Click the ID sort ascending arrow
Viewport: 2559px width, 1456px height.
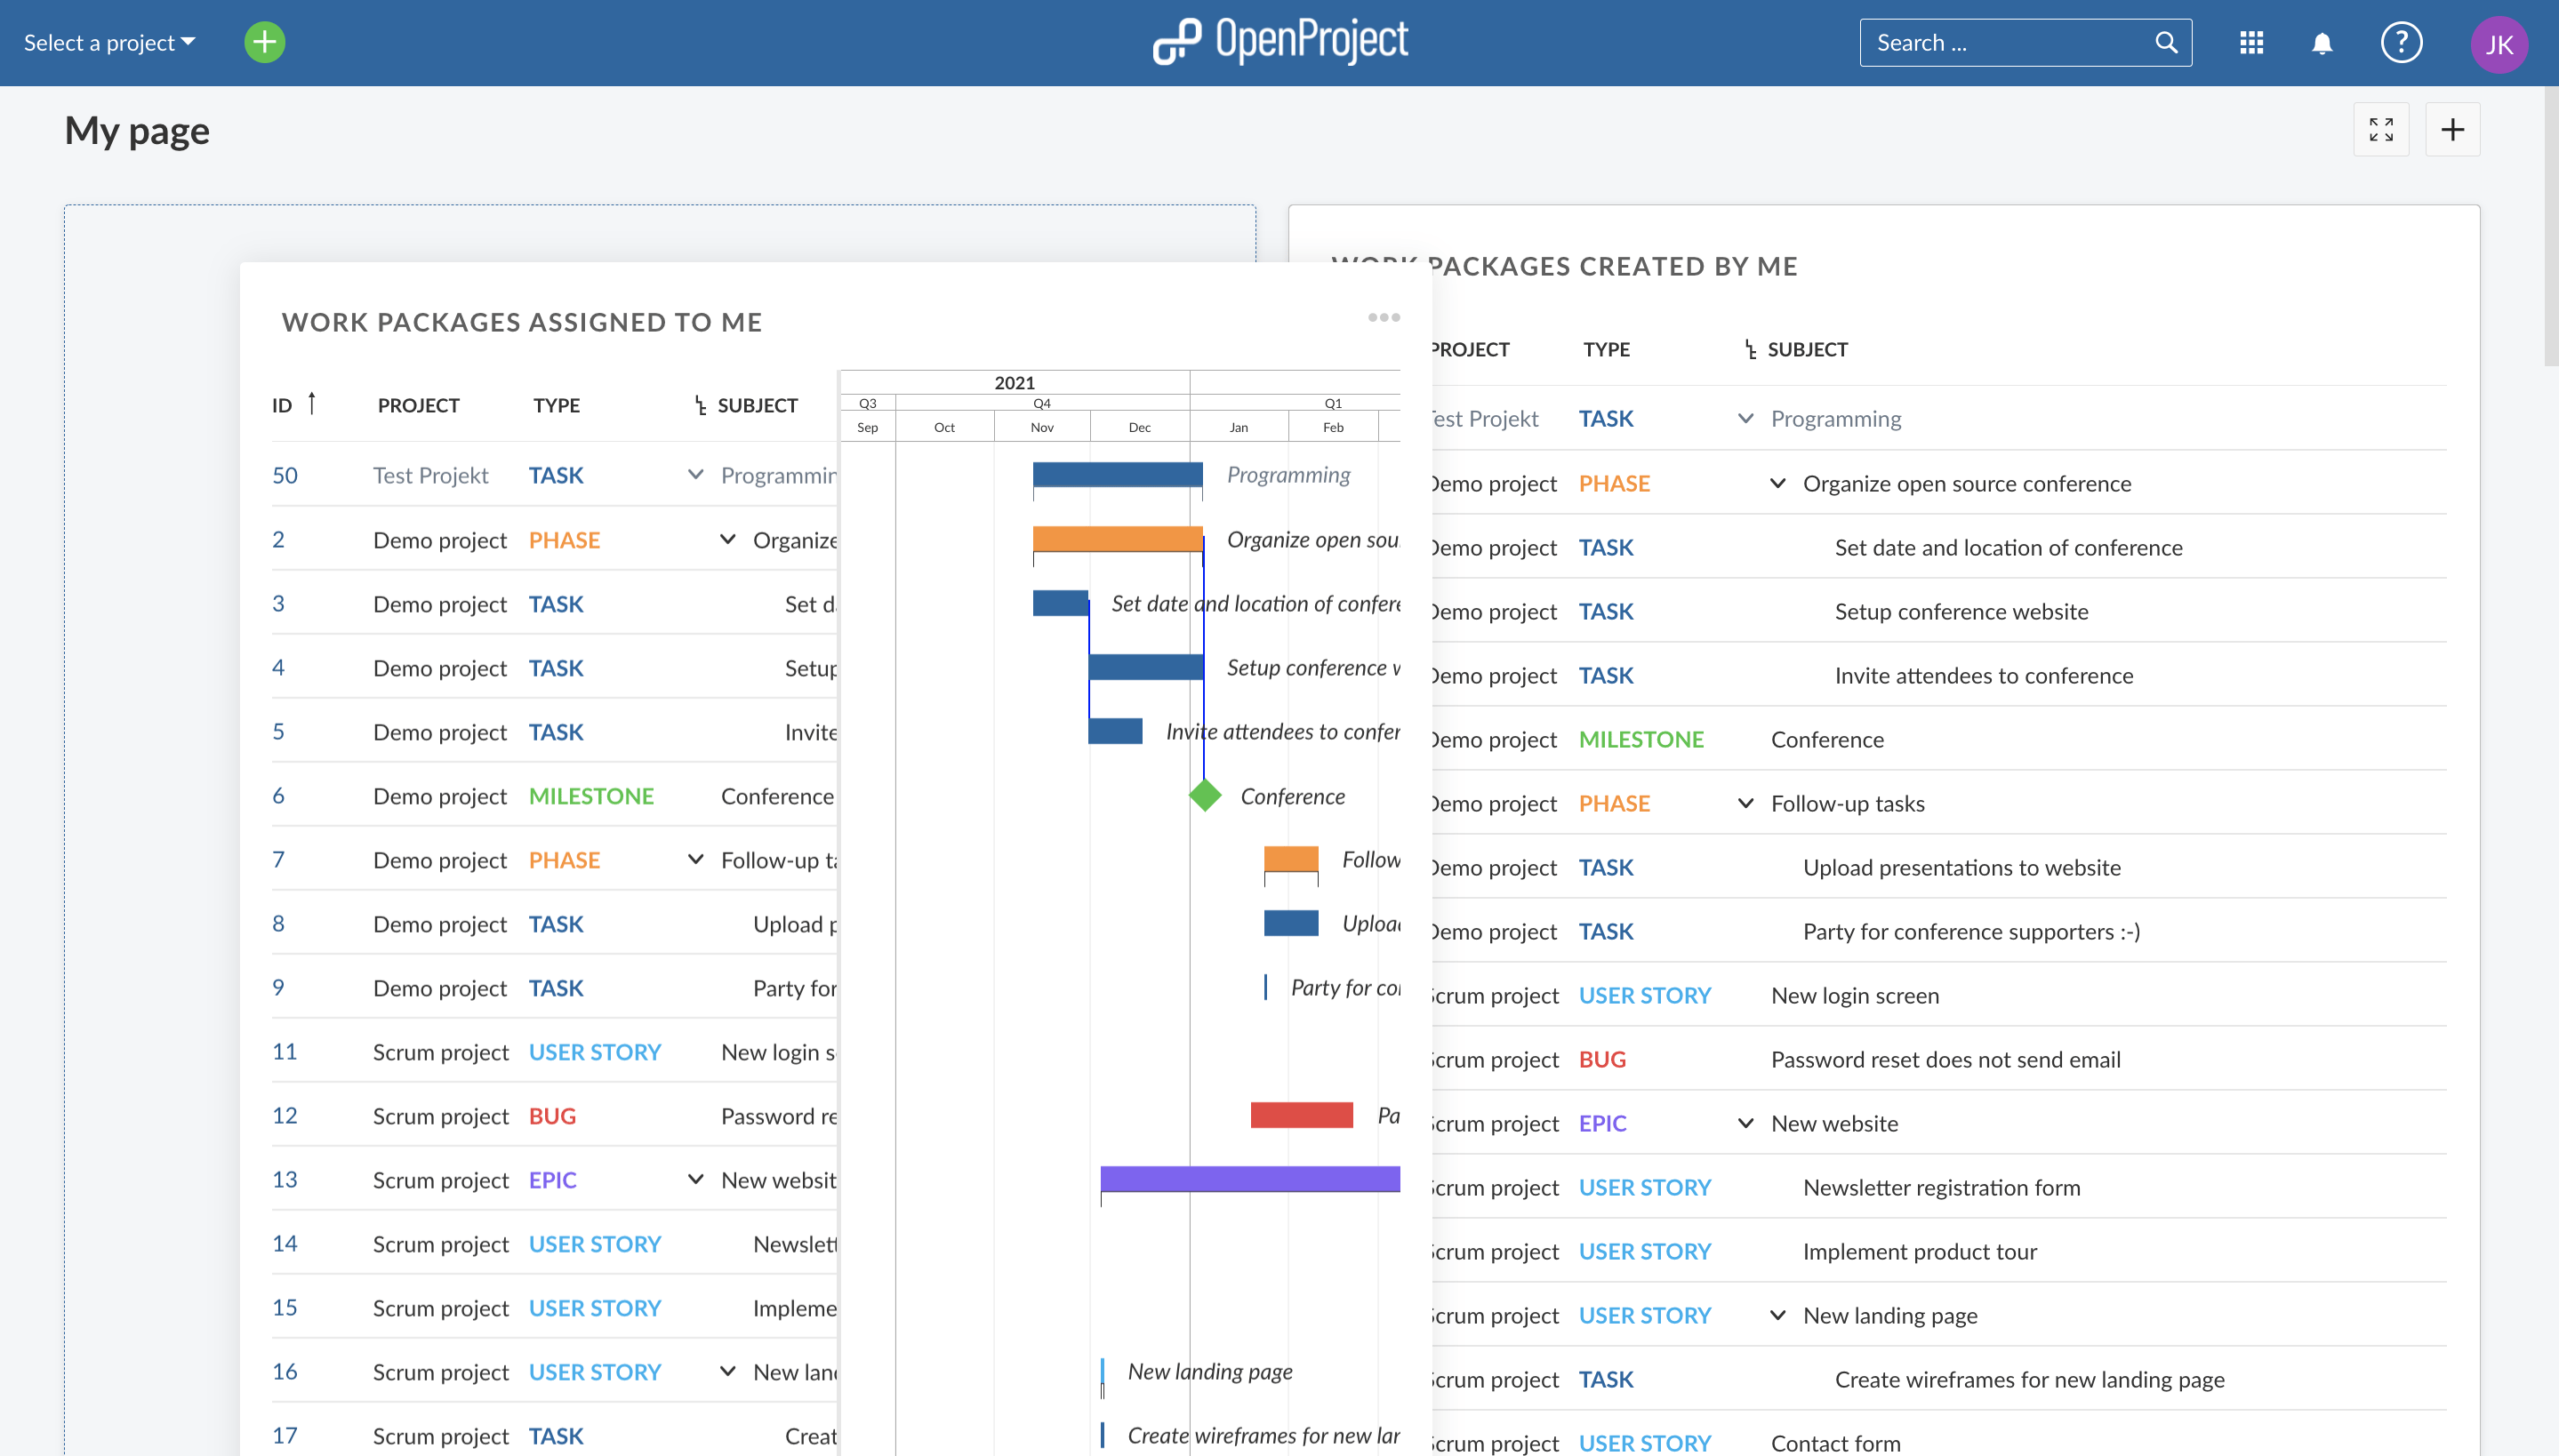point(312,403)
